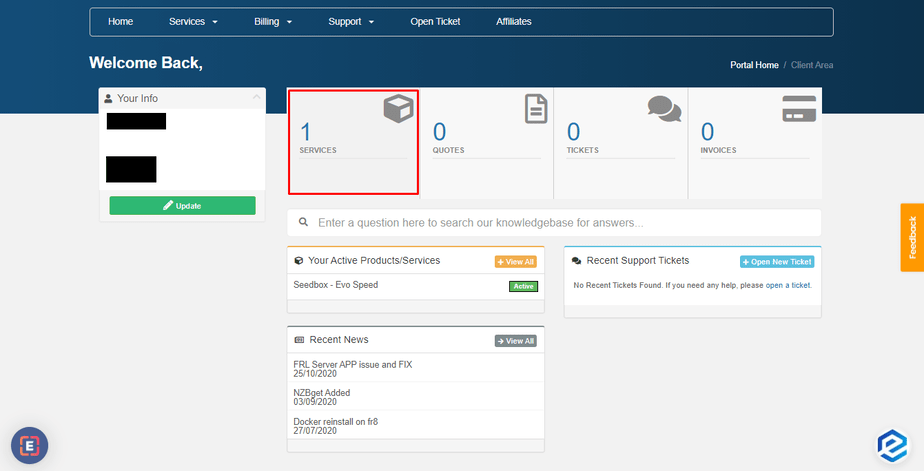Click the Open New Ticket button

(777, 262)
